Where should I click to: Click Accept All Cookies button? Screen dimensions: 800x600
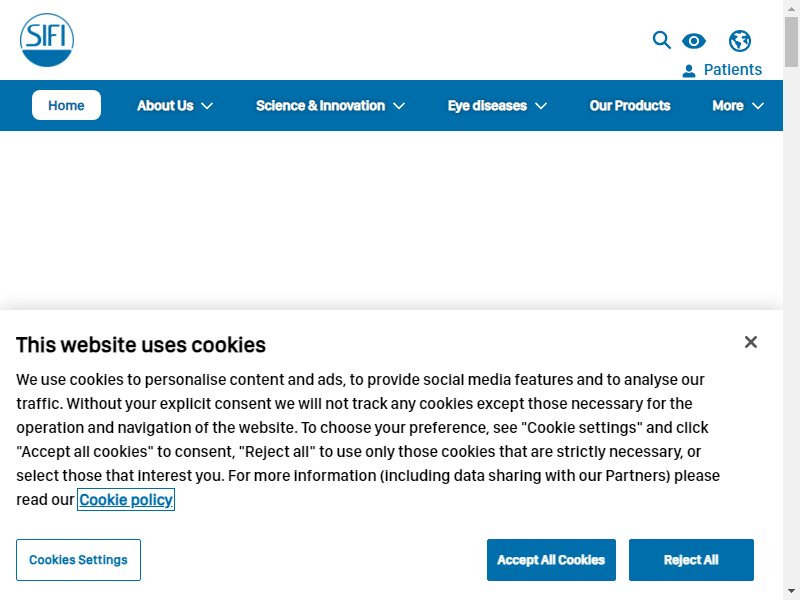[551, 560]
